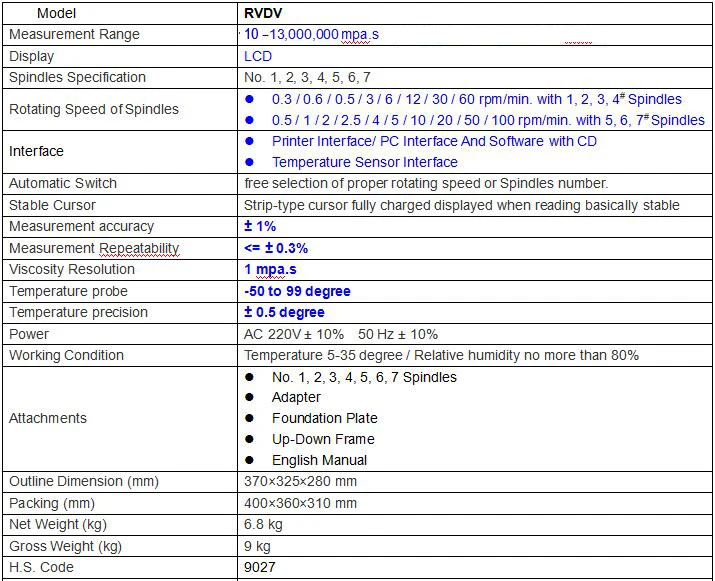Screen dimensions: 715x581
Task: Select '10 –13,000,000 mpa.s' value
Action: click(x=311, y=34)
